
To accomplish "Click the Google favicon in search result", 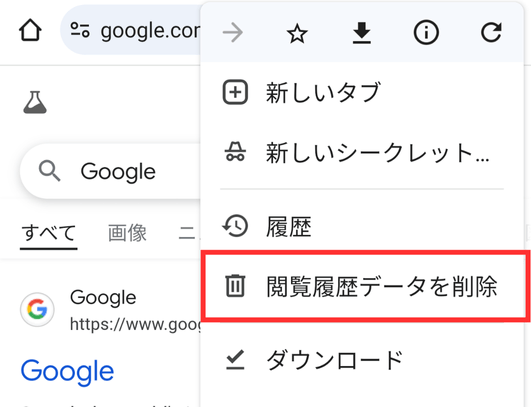I will tap(37, 309).
